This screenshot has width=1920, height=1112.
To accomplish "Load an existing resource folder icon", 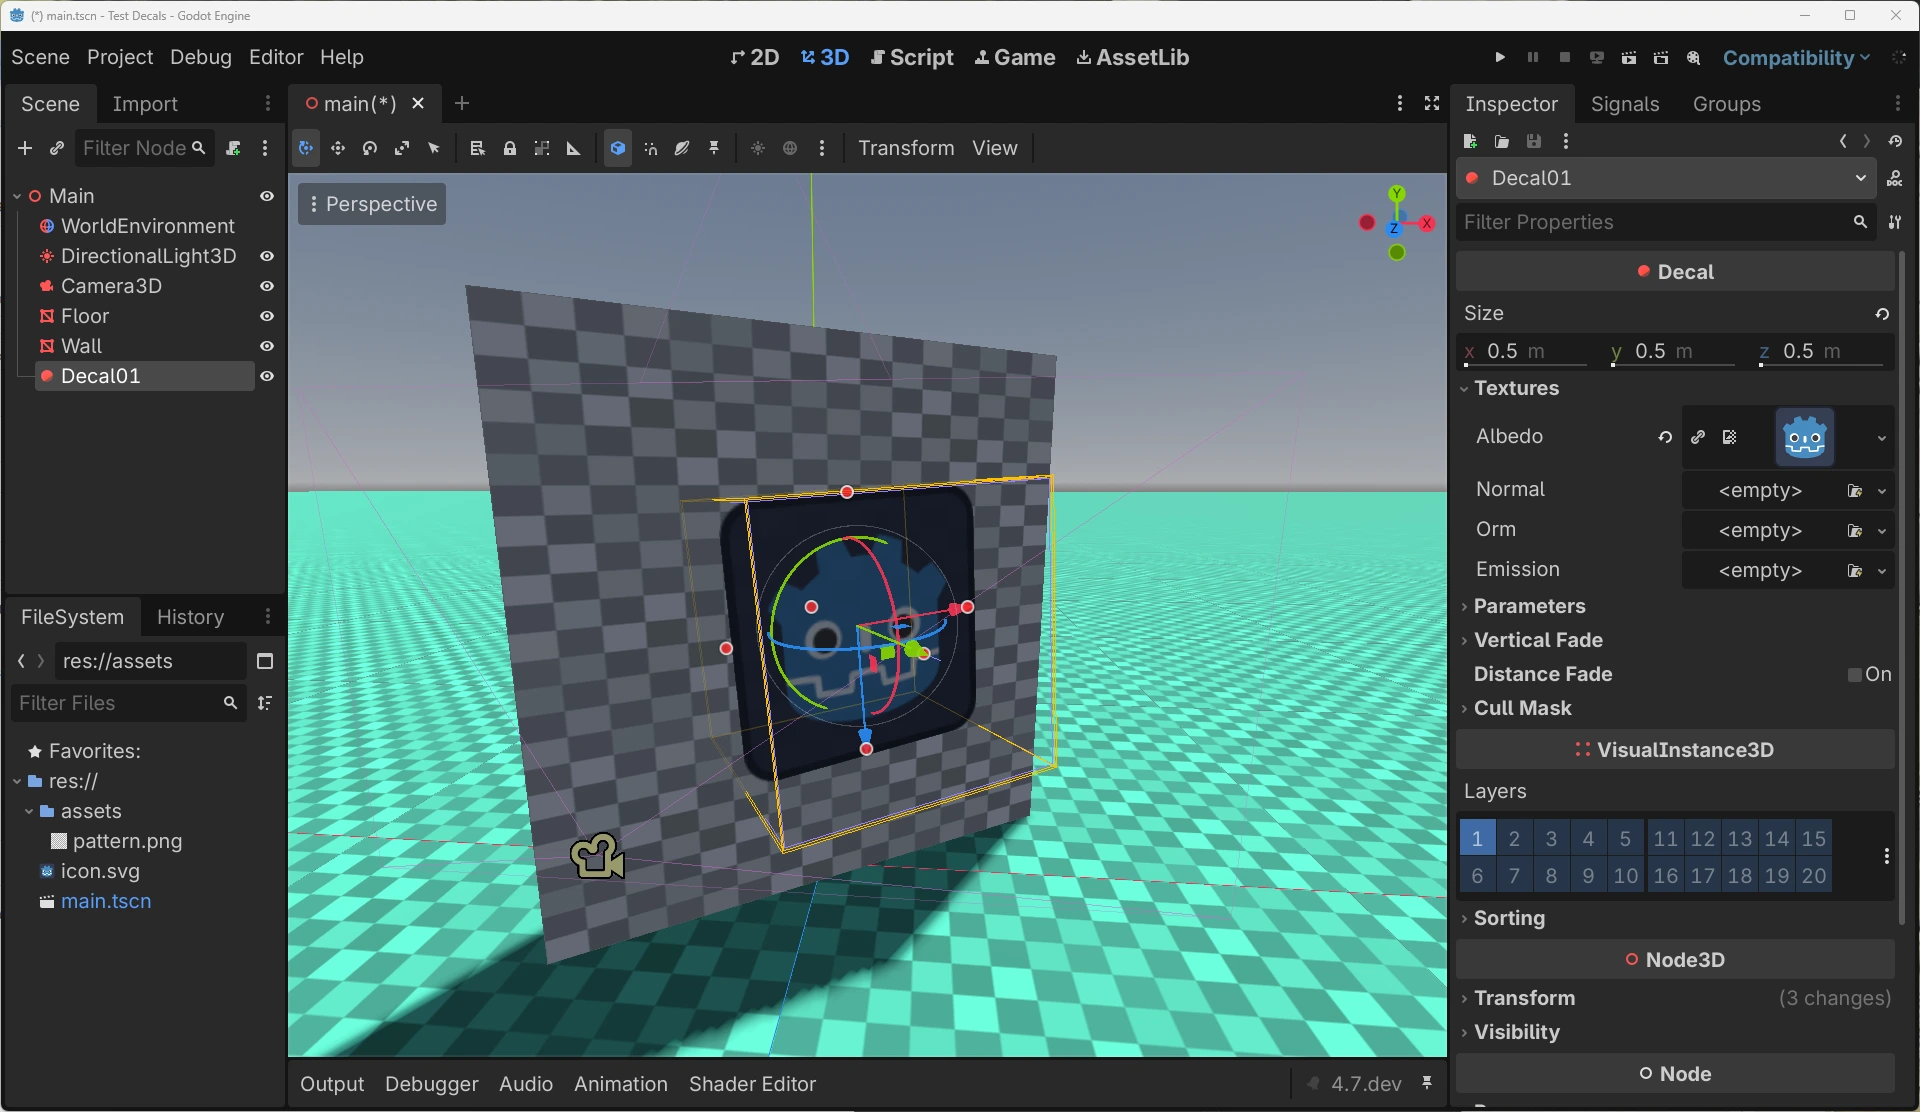I will 1502,141.
